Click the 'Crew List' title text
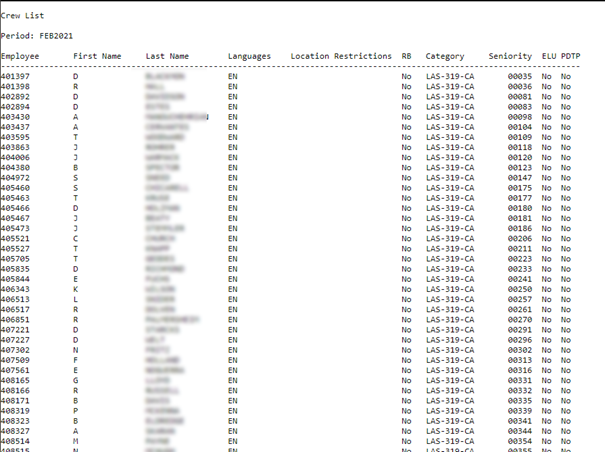 click(22, 16)
